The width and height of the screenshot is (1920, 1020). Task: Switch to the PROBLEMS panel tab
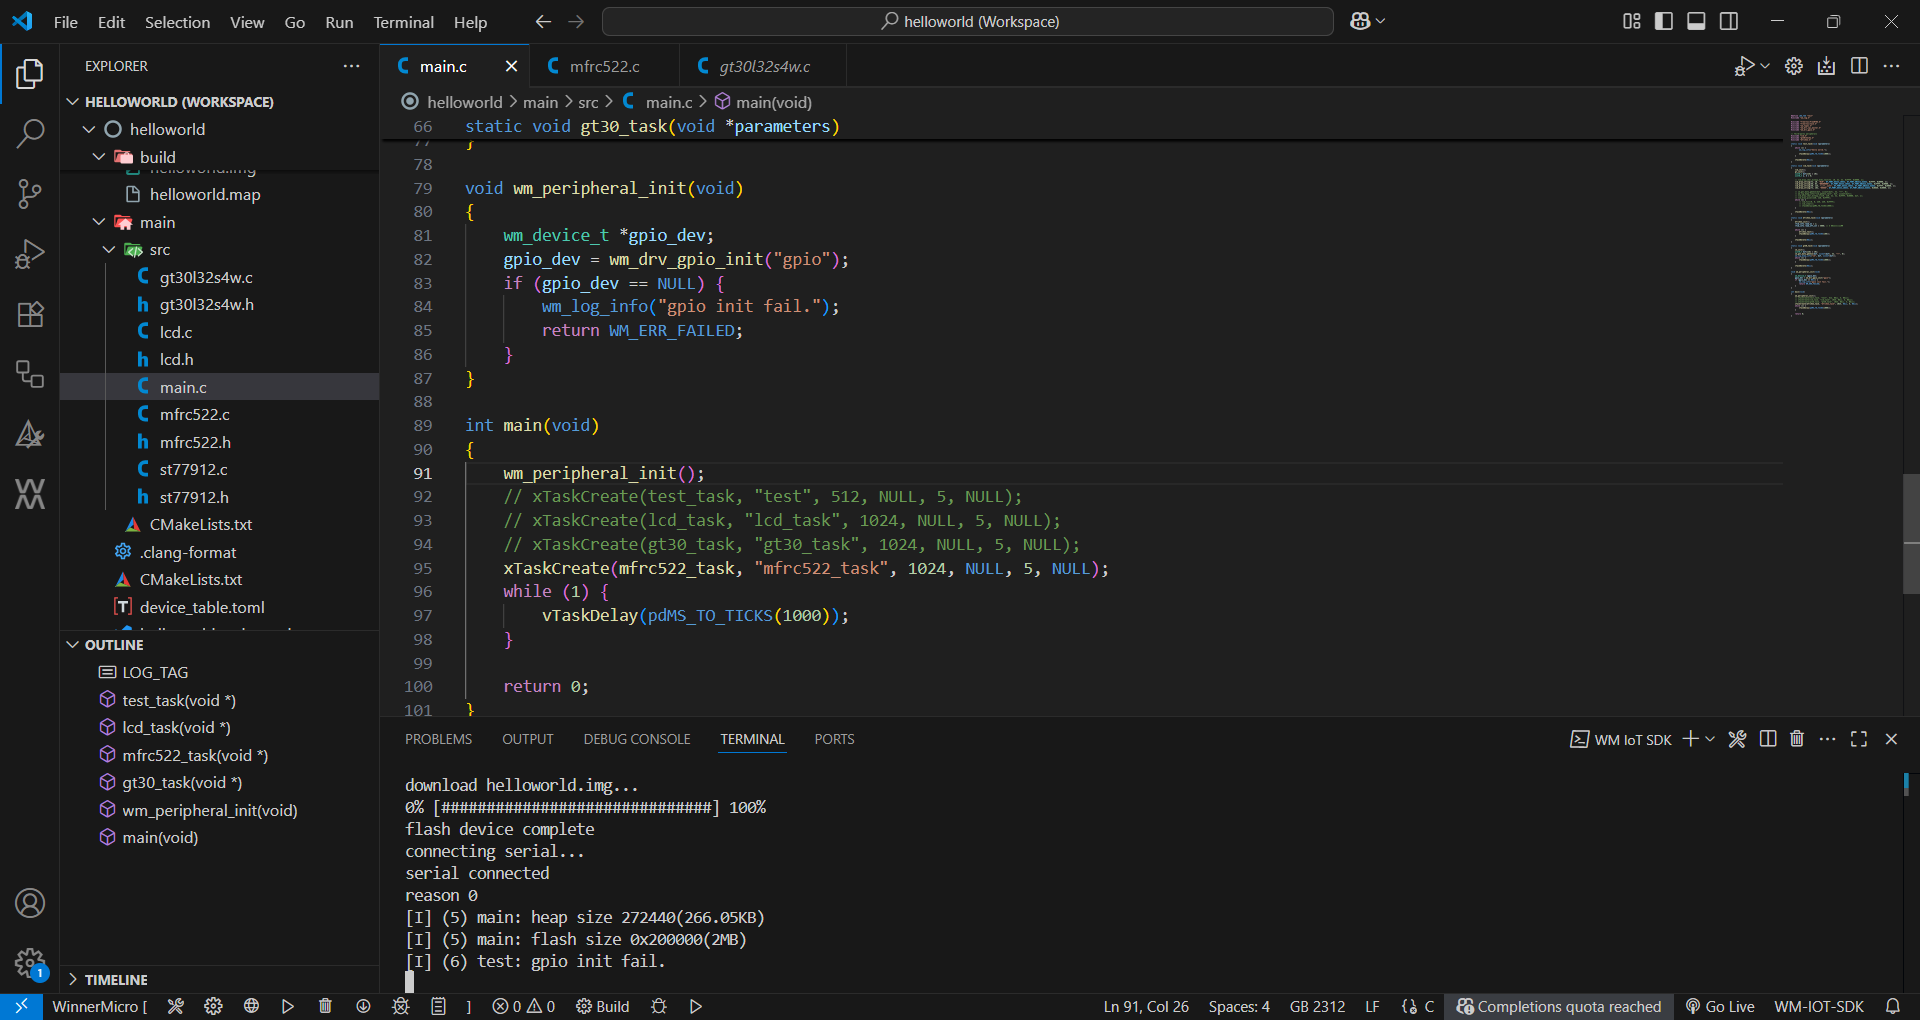pyautogui.click(x=438, y=739)
